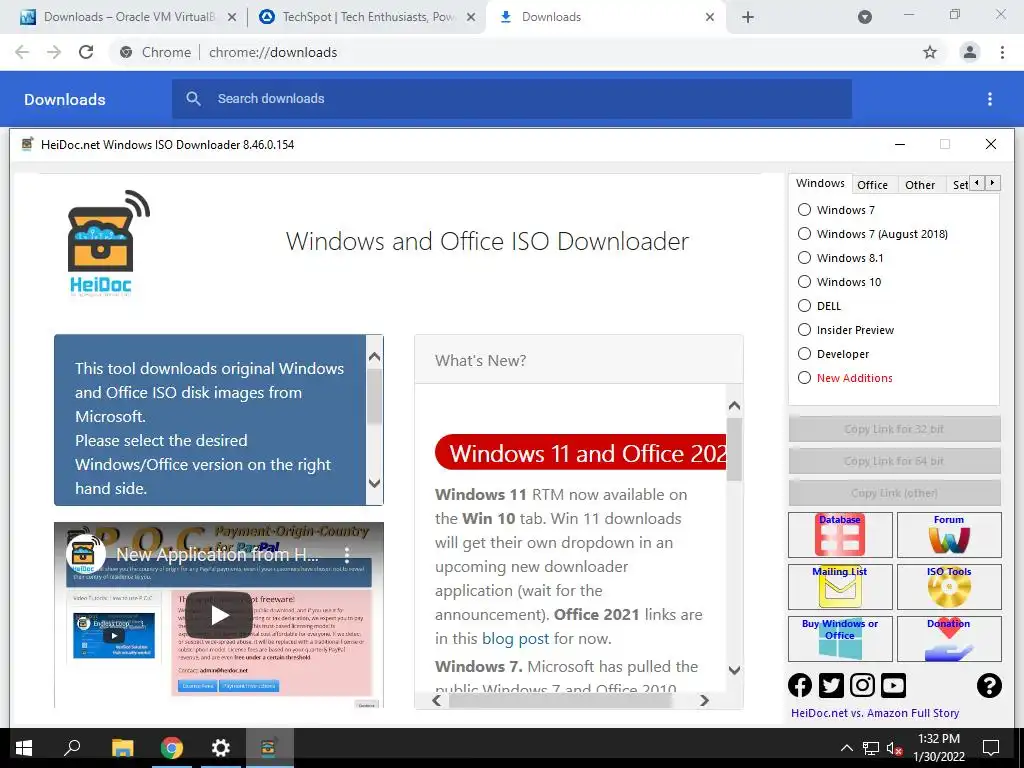Image resolution: width=1024 pixels, height=768 pixels.
Task: Open the Buy Windows or Office tile
Action: coord(840,639)
